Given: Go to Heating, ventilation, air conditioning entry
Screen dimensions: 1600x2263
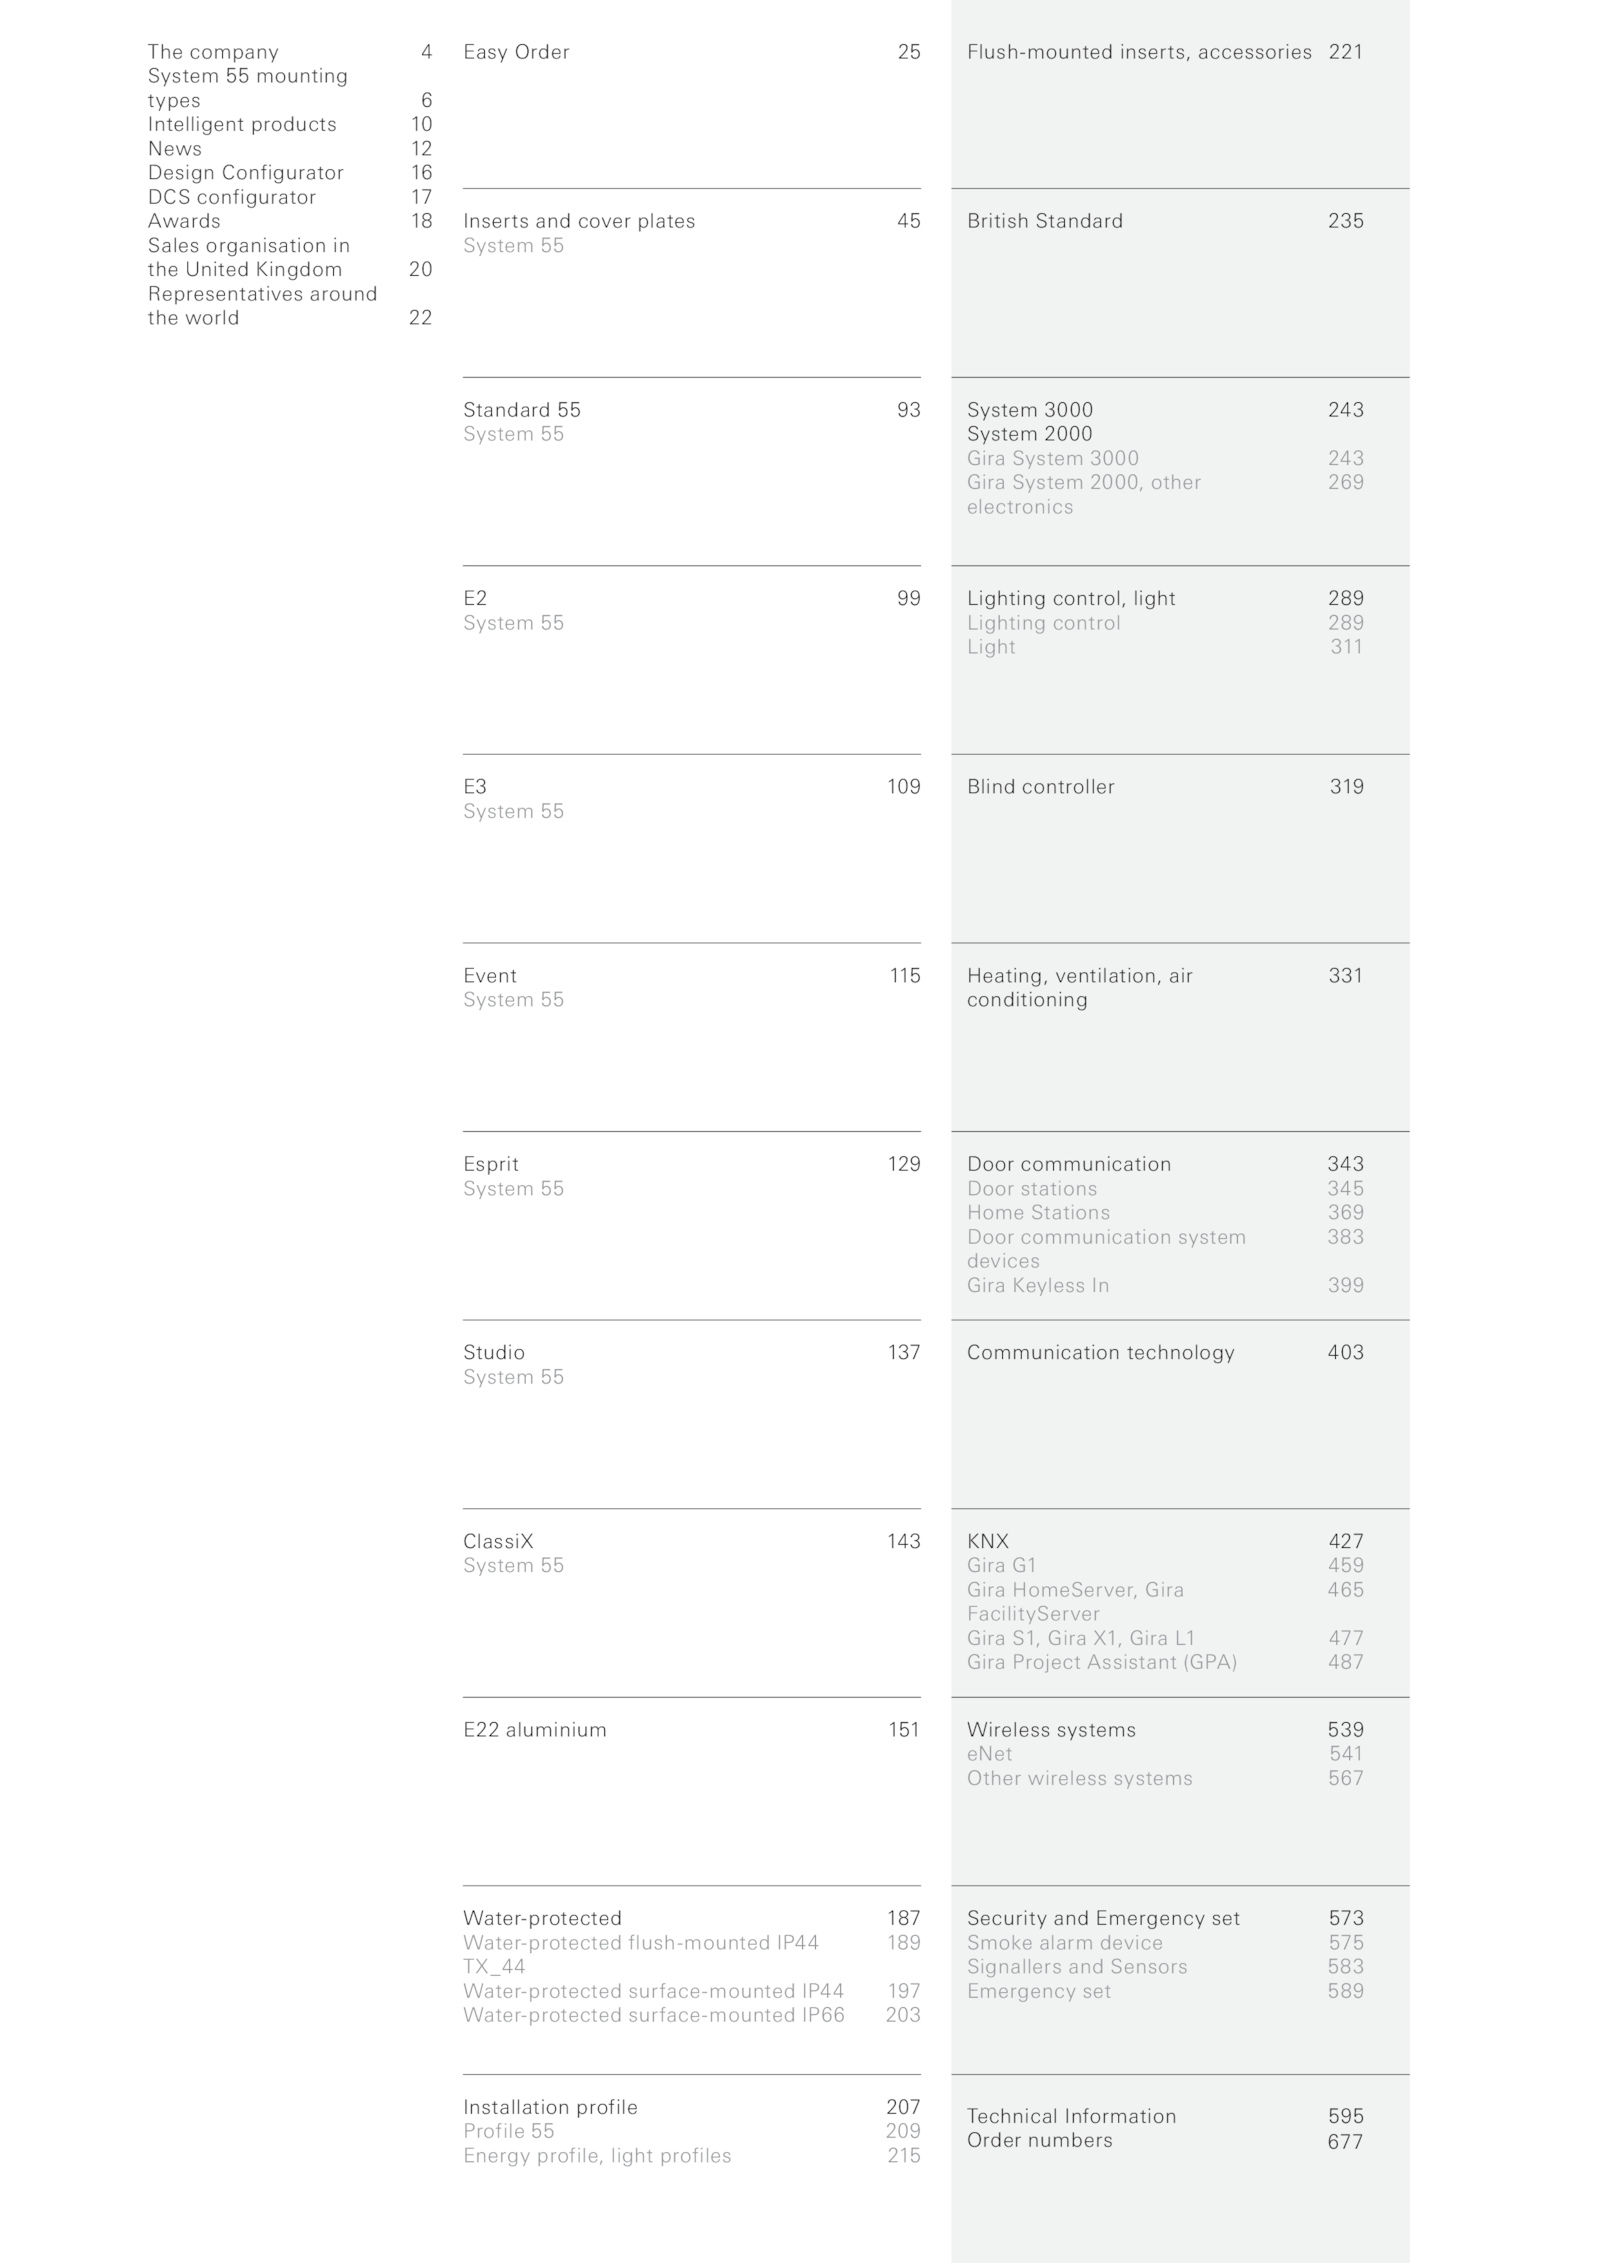Looking at the screenshot, I should click(1080, 988).
